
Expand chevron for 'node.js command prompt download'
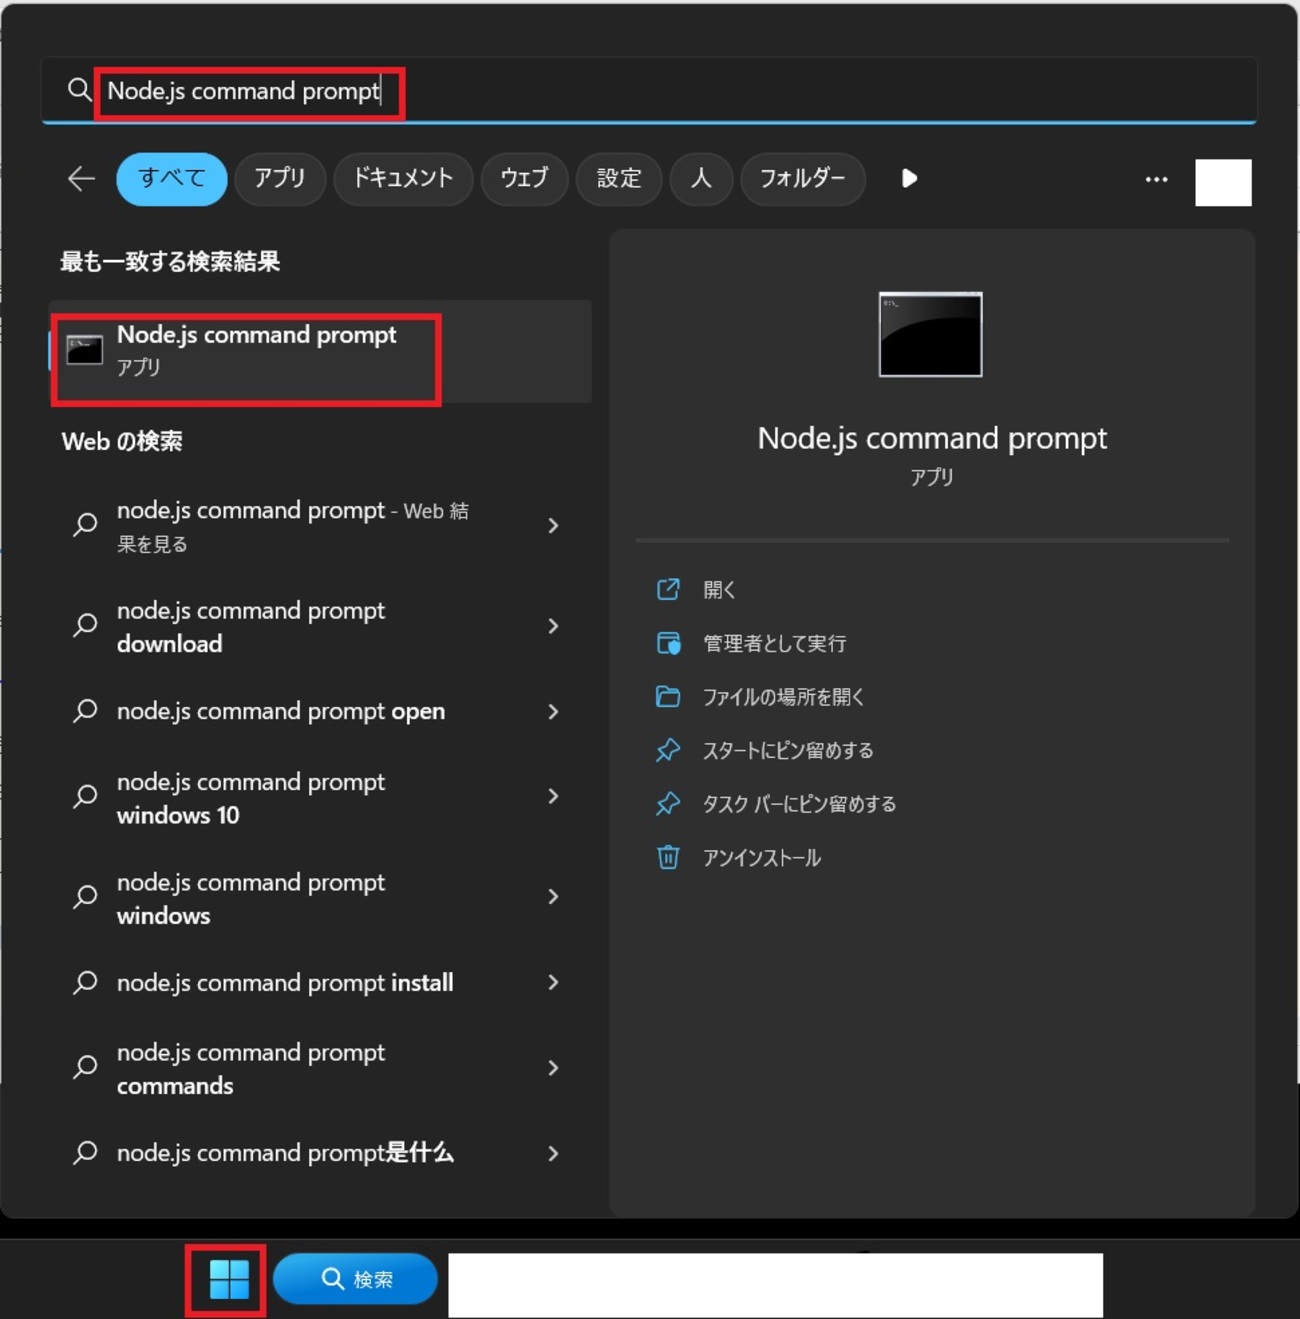click(553, 626)
